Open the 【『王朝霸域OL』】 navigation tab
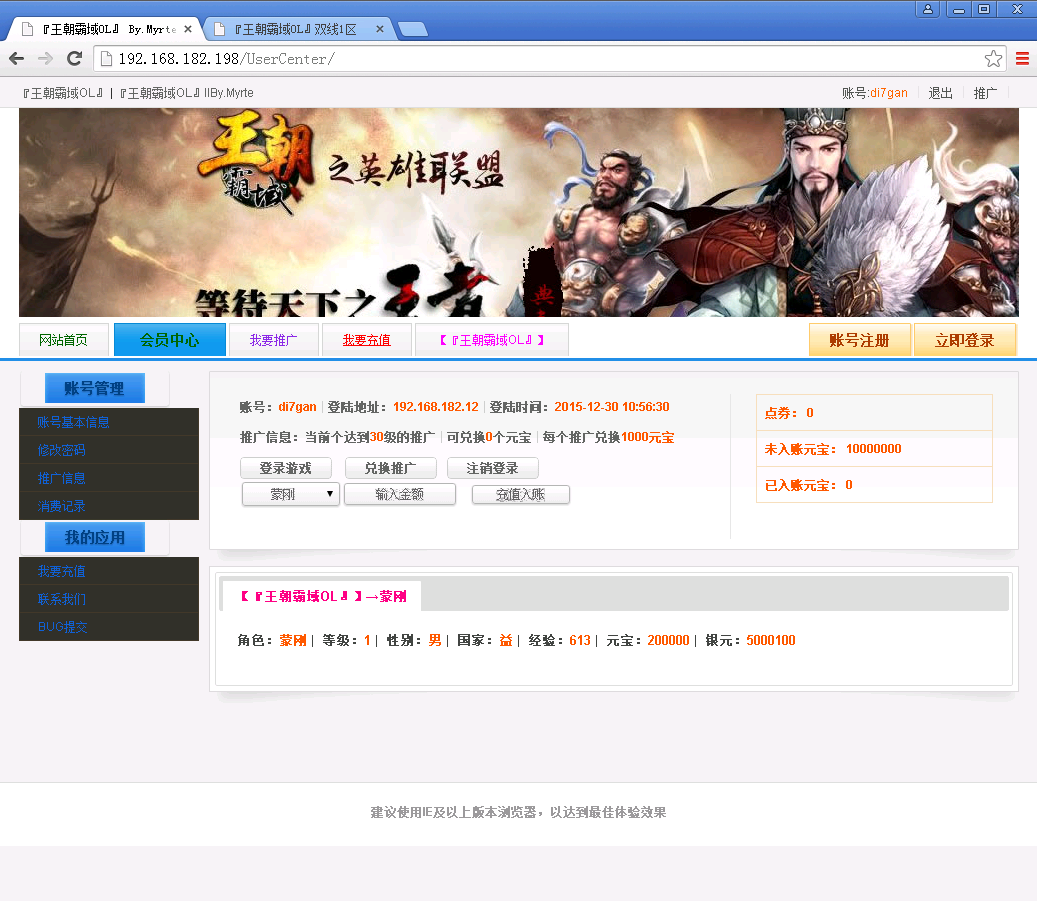 coord(492,340)
